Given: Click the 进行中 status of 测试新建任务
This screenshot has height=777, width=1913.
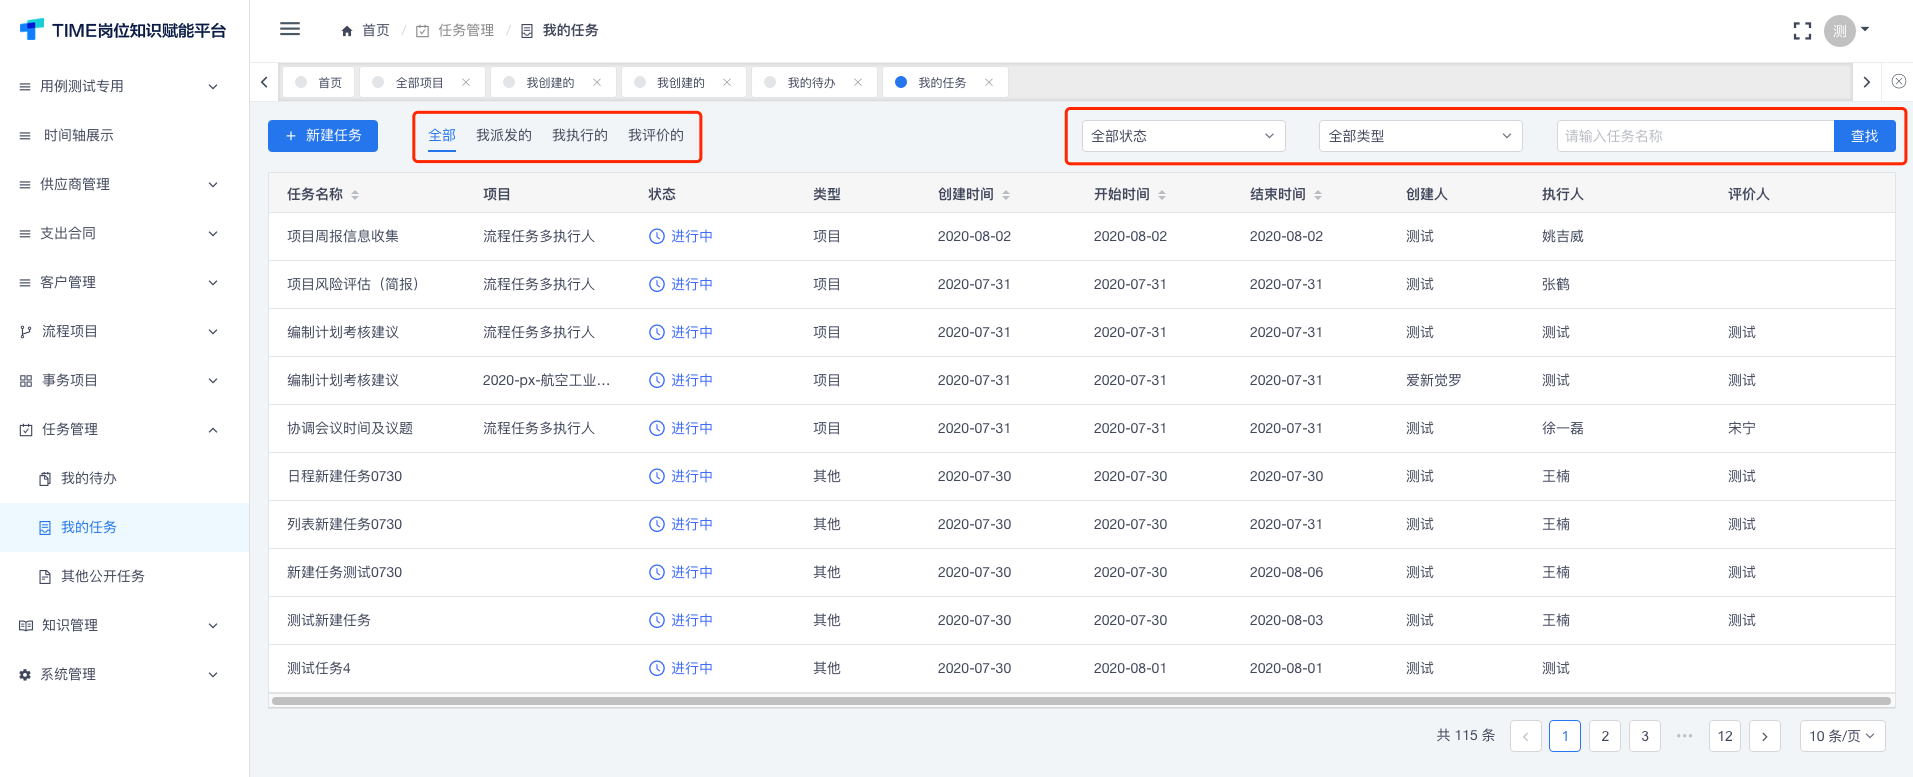Looking at the screenshot, I should point(681,621).
